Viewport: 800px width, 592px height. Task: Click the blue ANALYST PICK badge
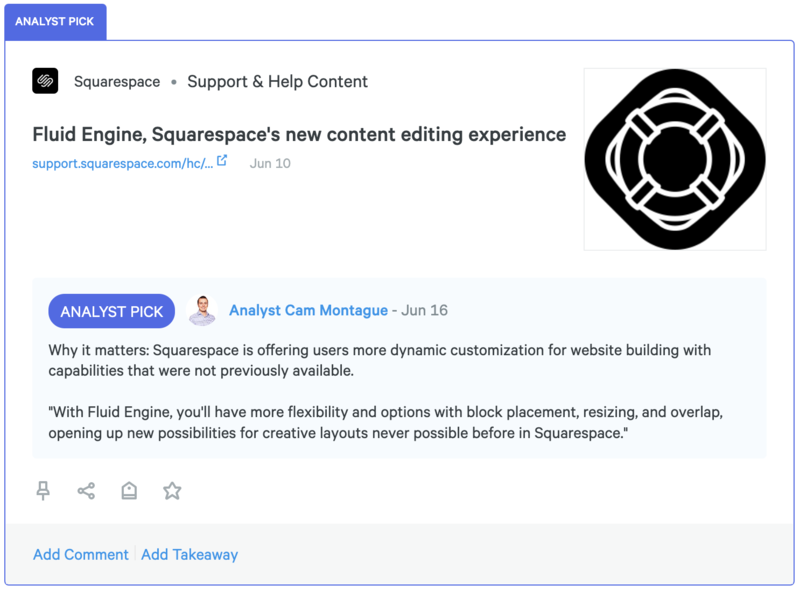111,311
